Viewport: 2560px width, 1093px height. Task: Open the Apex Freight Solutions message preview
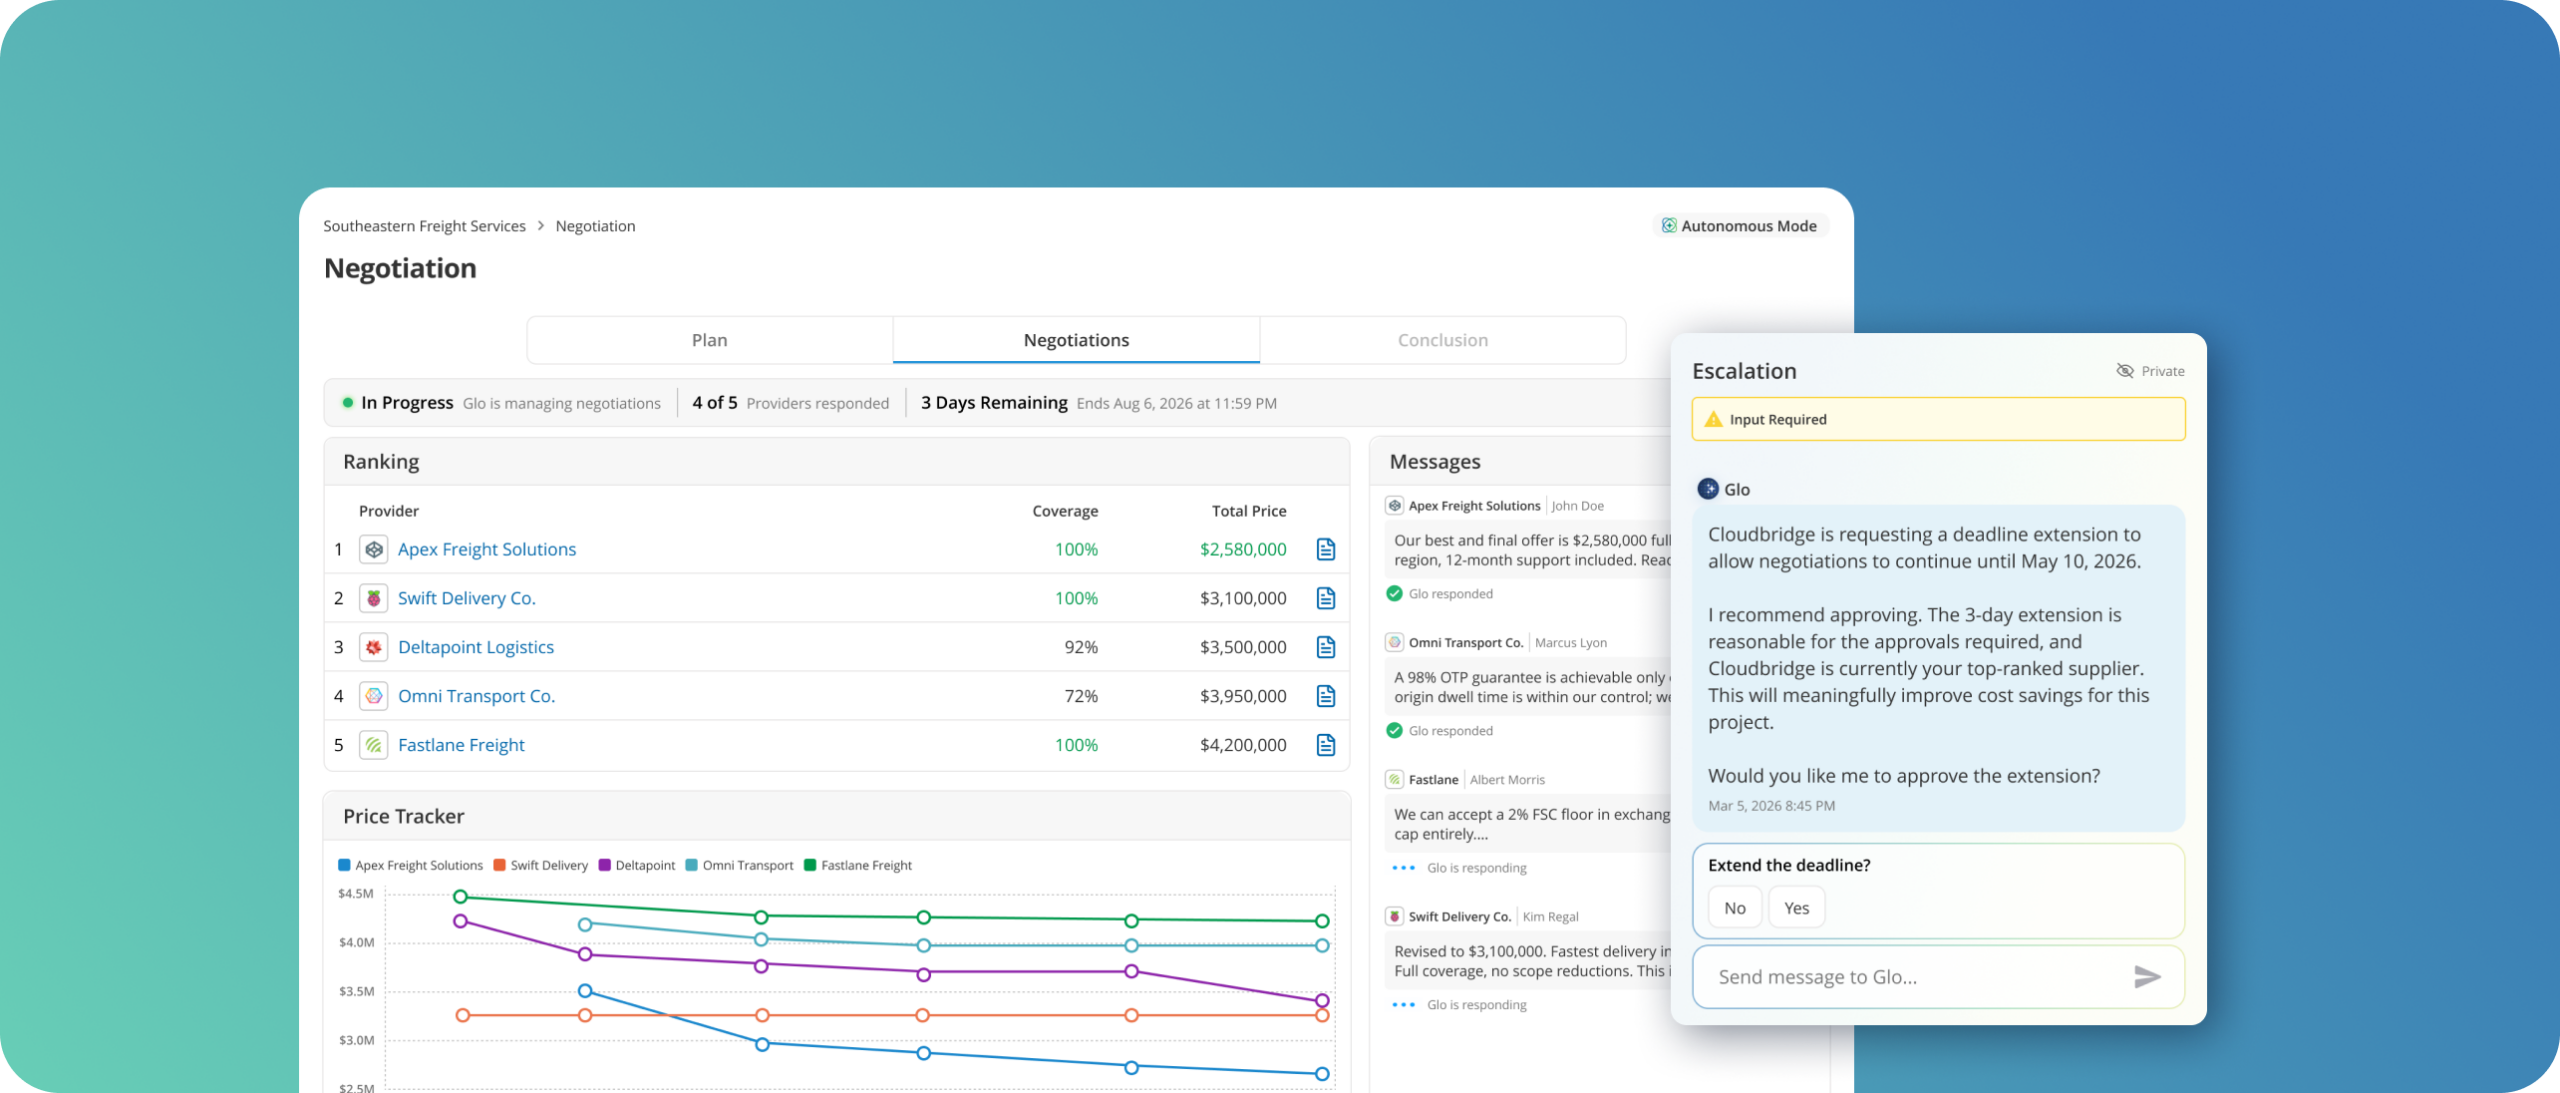(x=1528, y=550)
